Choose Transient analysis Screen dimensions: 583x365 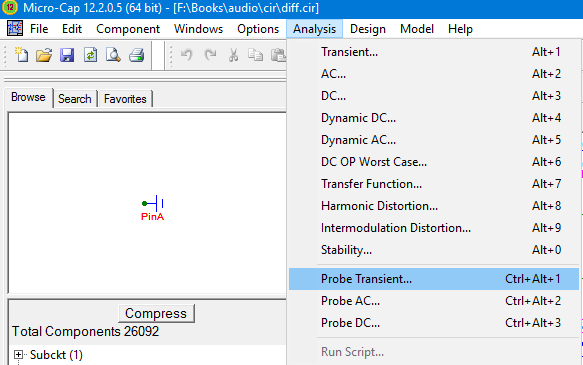[x=434, y=52]
